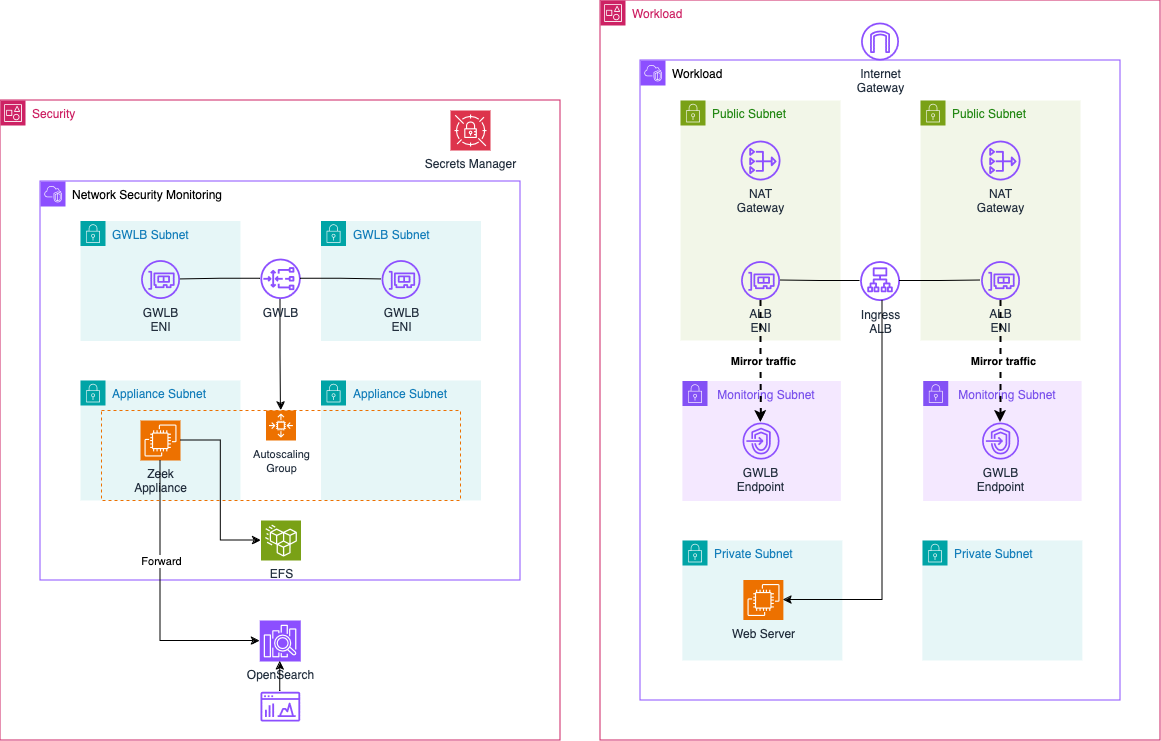Click the Secrets Manager icon
1161x741 pixels.
tap(470, 130)
